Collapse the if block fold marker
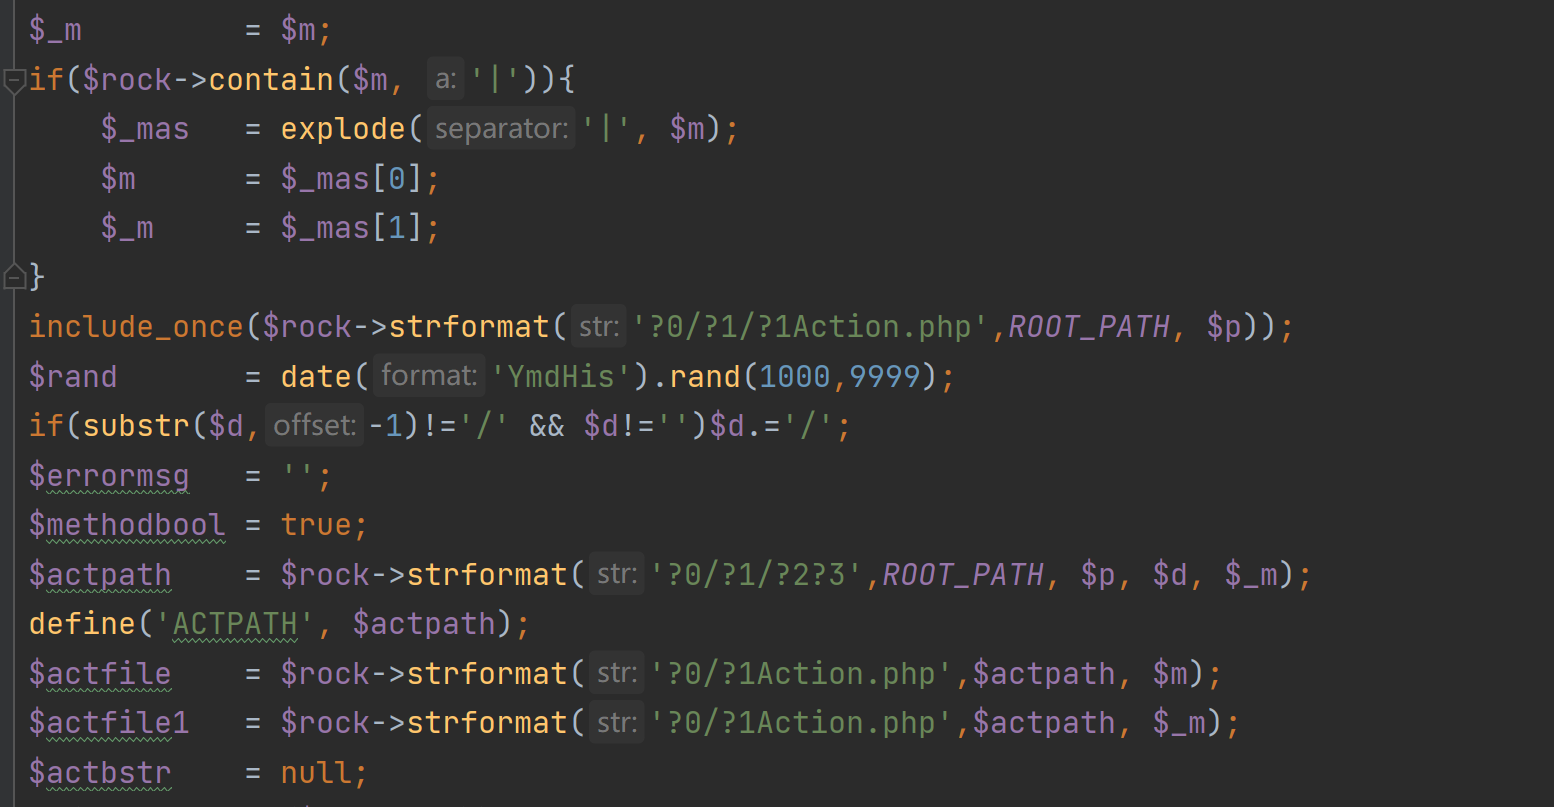 [14, 80]
